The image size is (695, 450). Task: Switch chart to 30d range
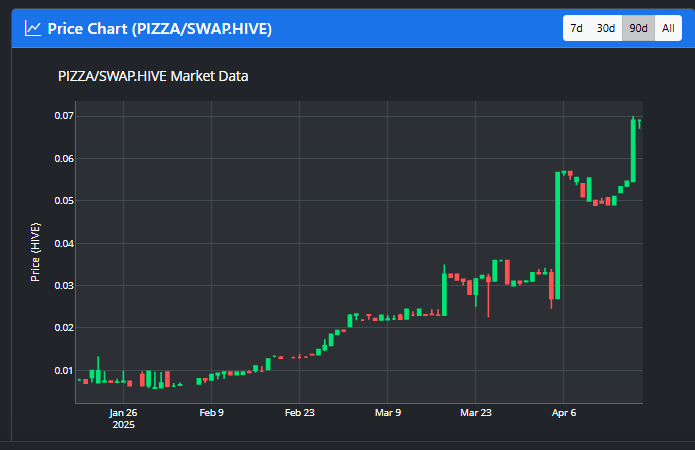(605, 28)
